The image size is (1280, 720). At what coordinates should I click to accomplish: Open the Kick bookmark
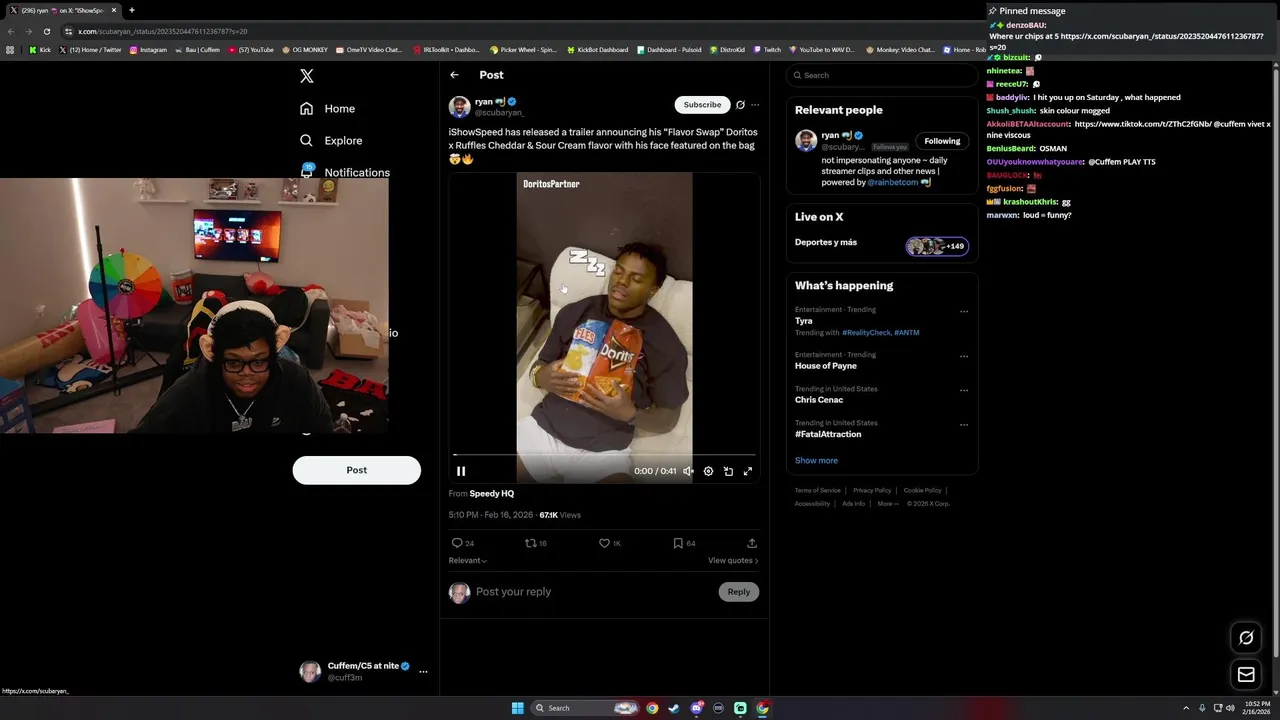pyautogui.click(x=39, y=50)
